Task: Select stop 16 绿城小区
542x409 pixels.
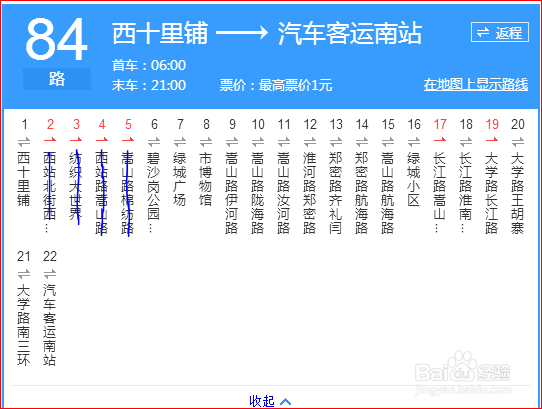Action: pos(414,179)
